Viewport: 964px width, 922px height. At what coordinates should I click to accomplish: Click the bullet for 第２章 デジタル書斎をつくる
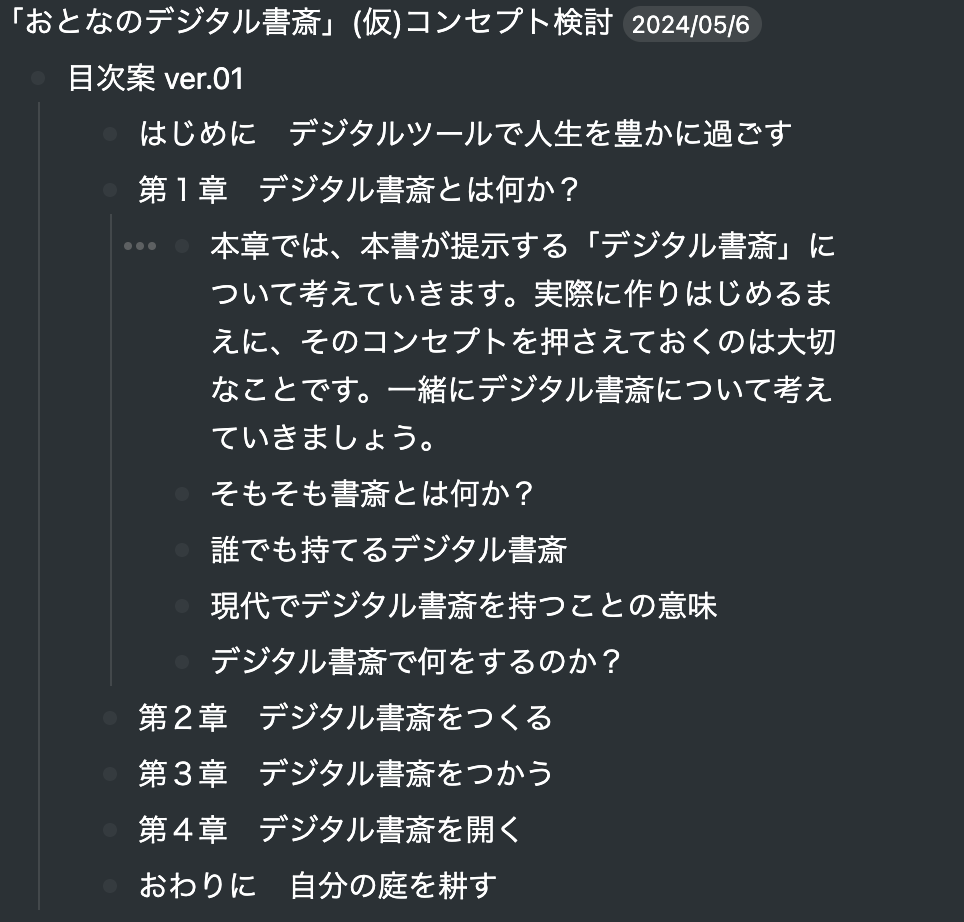113,717
